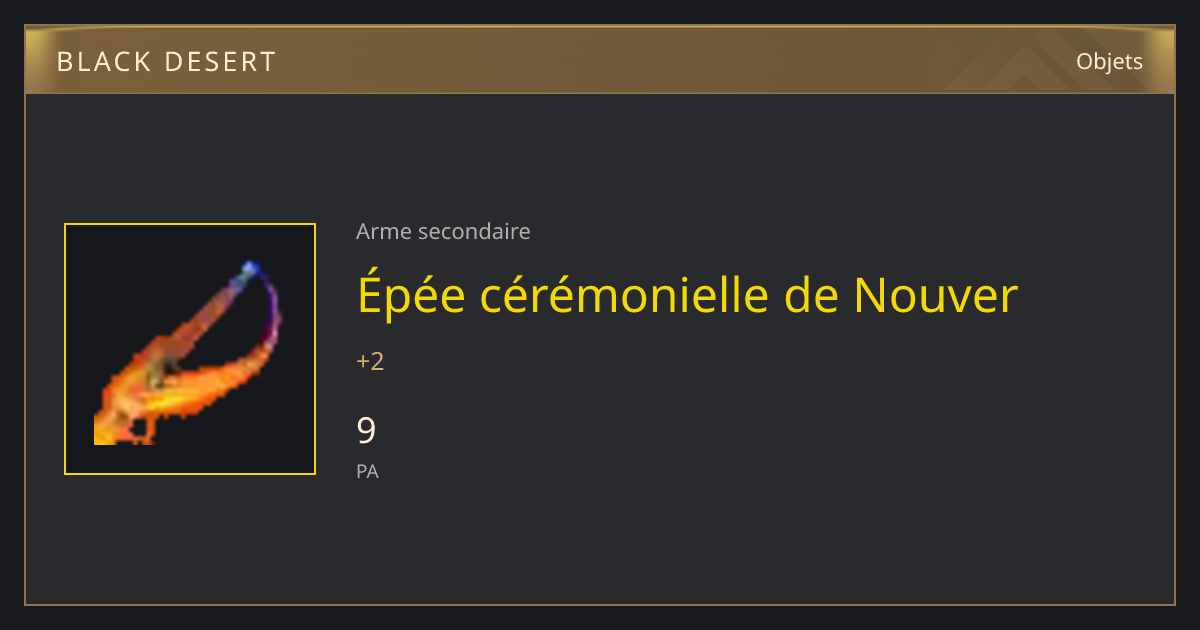Screen dimensions: 1200x630
Task: Click the PA stat label
Action: (x=367, y=471)
